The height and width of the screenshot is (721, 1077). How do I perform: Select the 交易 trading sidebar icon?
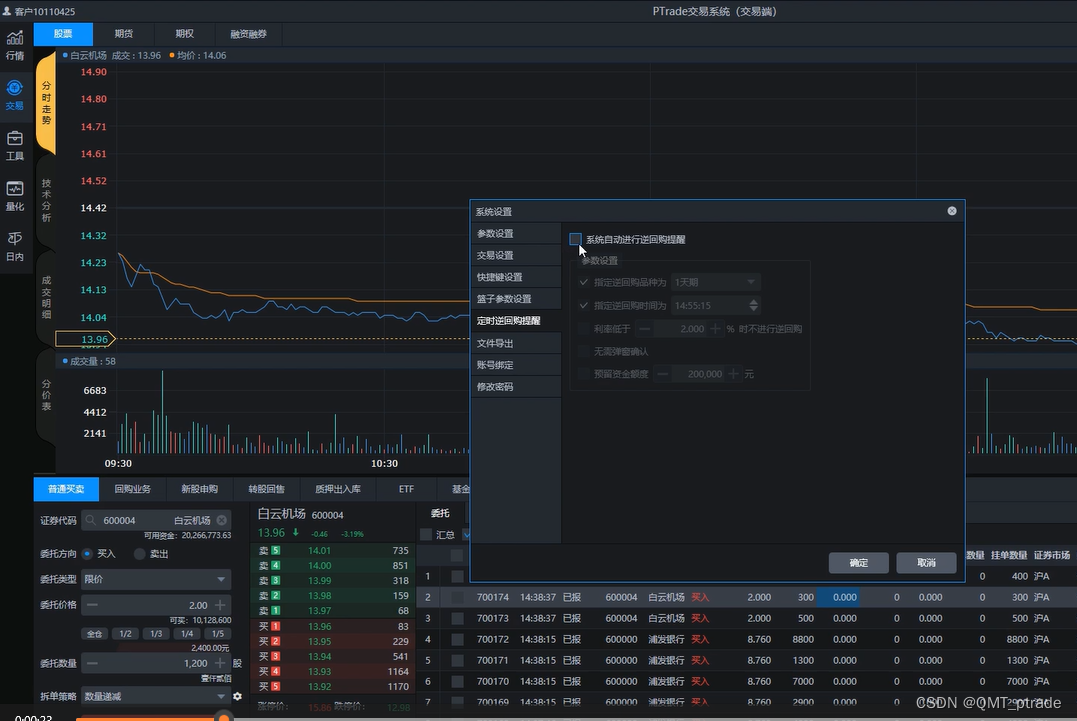pos(14,95)
